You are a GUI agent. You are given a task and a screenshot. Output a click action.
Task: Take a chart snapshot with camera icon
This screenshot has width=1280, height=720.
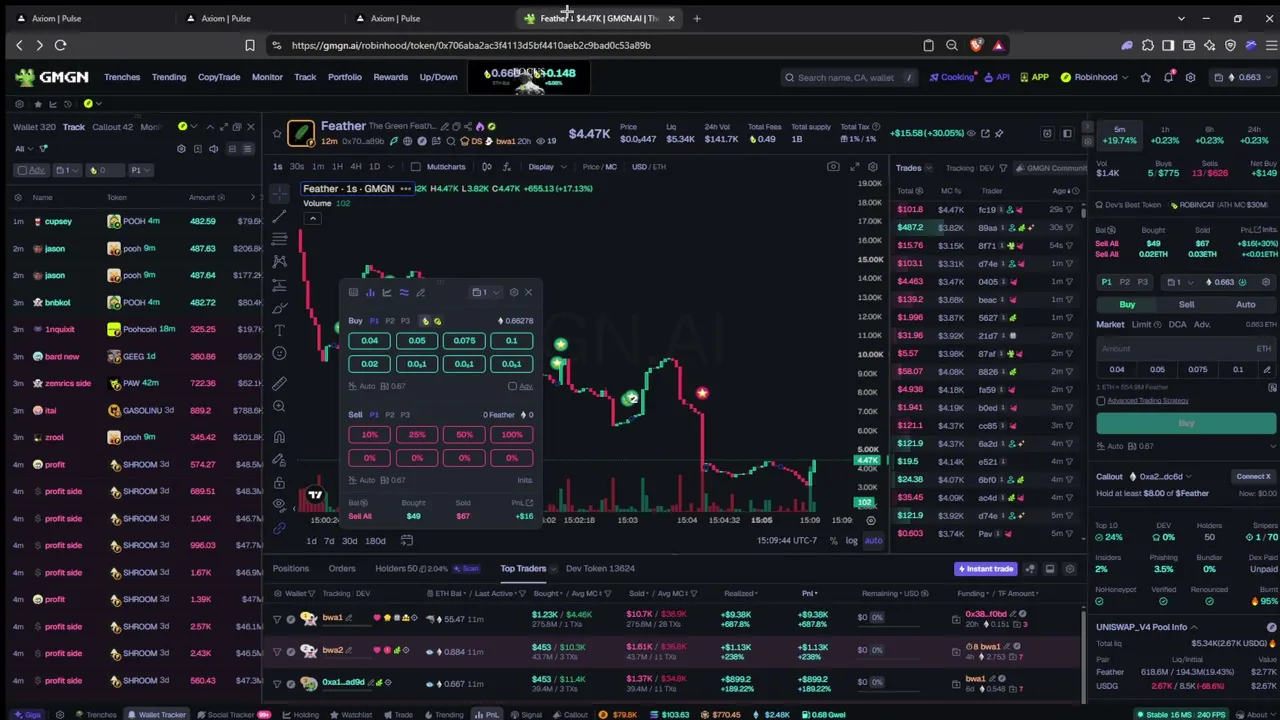click(x=833, y=167)
